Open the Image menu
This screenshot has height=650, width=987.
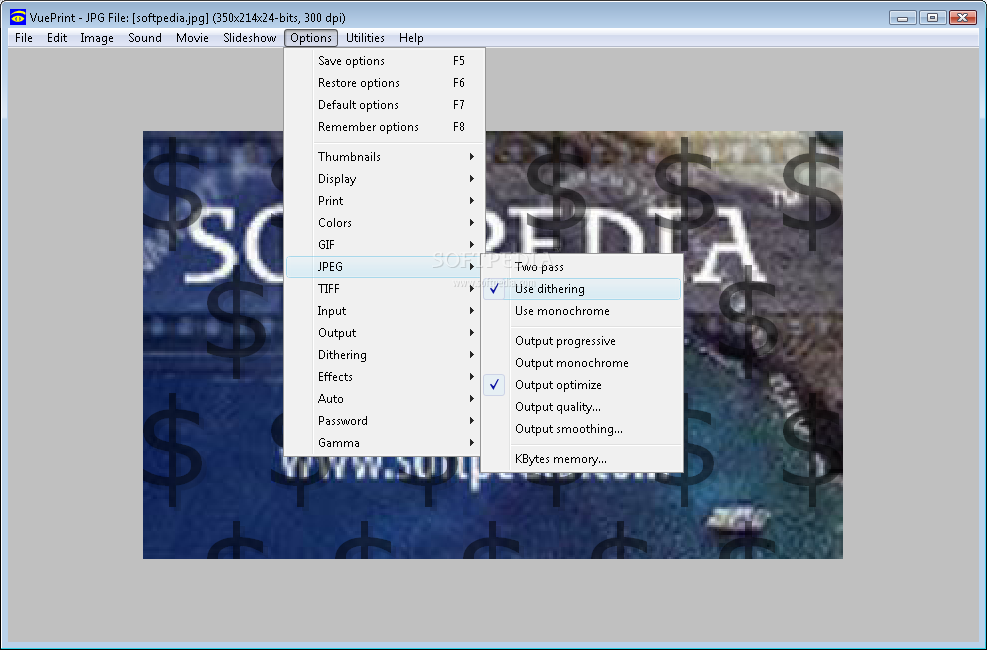coord(97,38)
